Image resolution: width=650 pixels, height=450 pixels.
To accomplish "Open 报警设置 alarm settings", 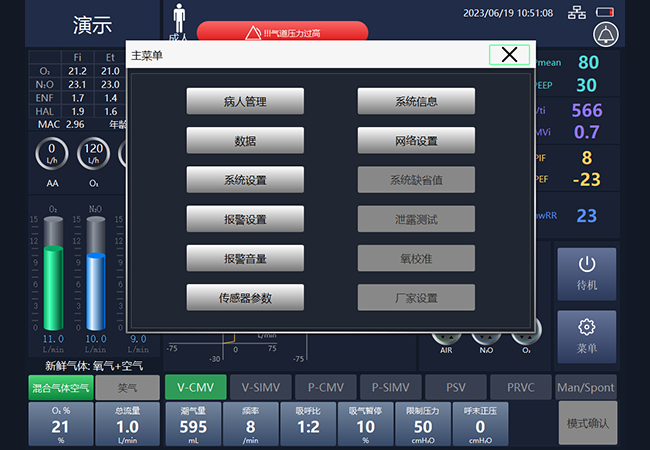I will click(x=245, y=219).
